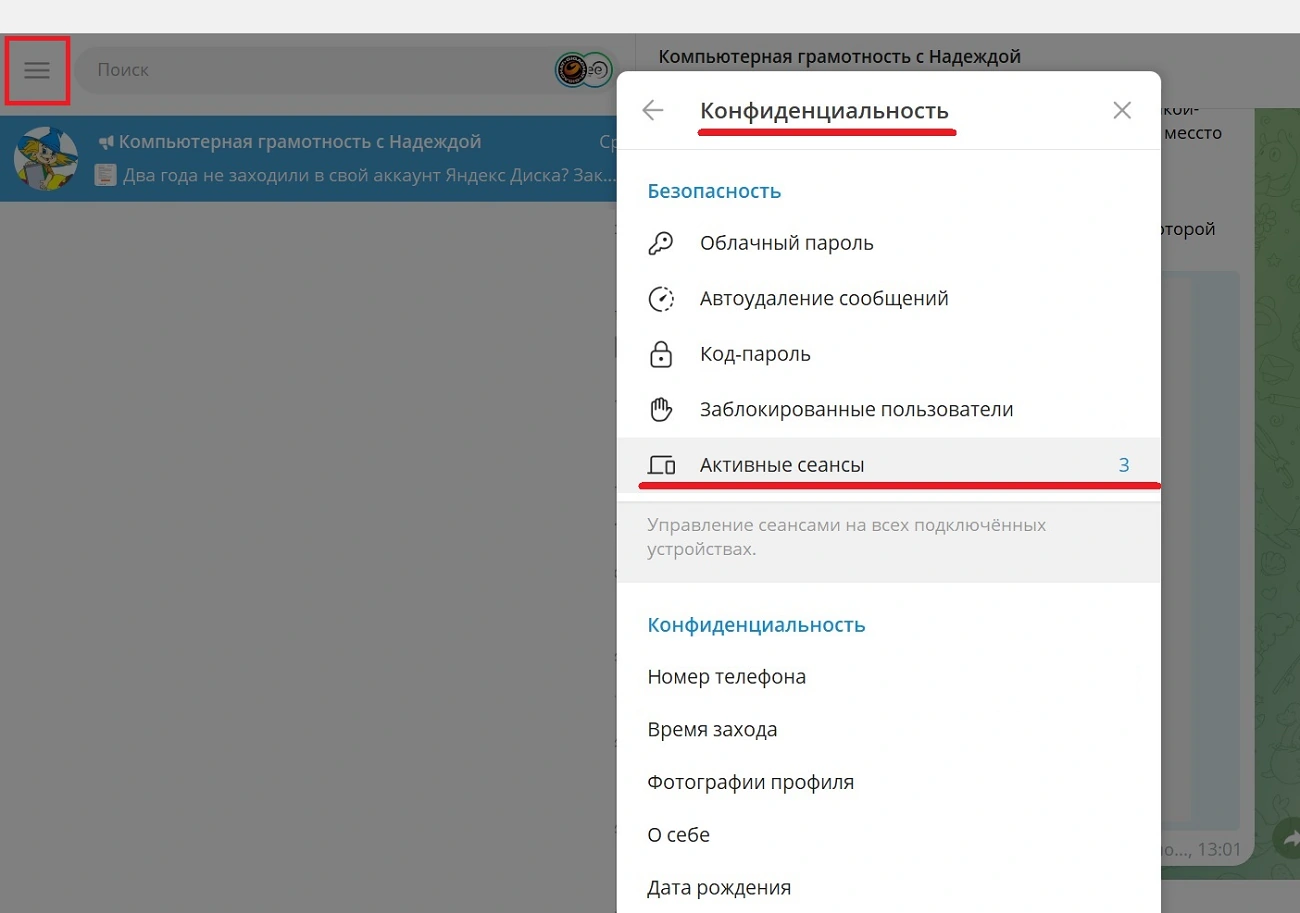Image resolution: width=1300 pixels, height=913 pixels.
Task: Click the Управление сеансами description text
Action: tap(847, 537)
